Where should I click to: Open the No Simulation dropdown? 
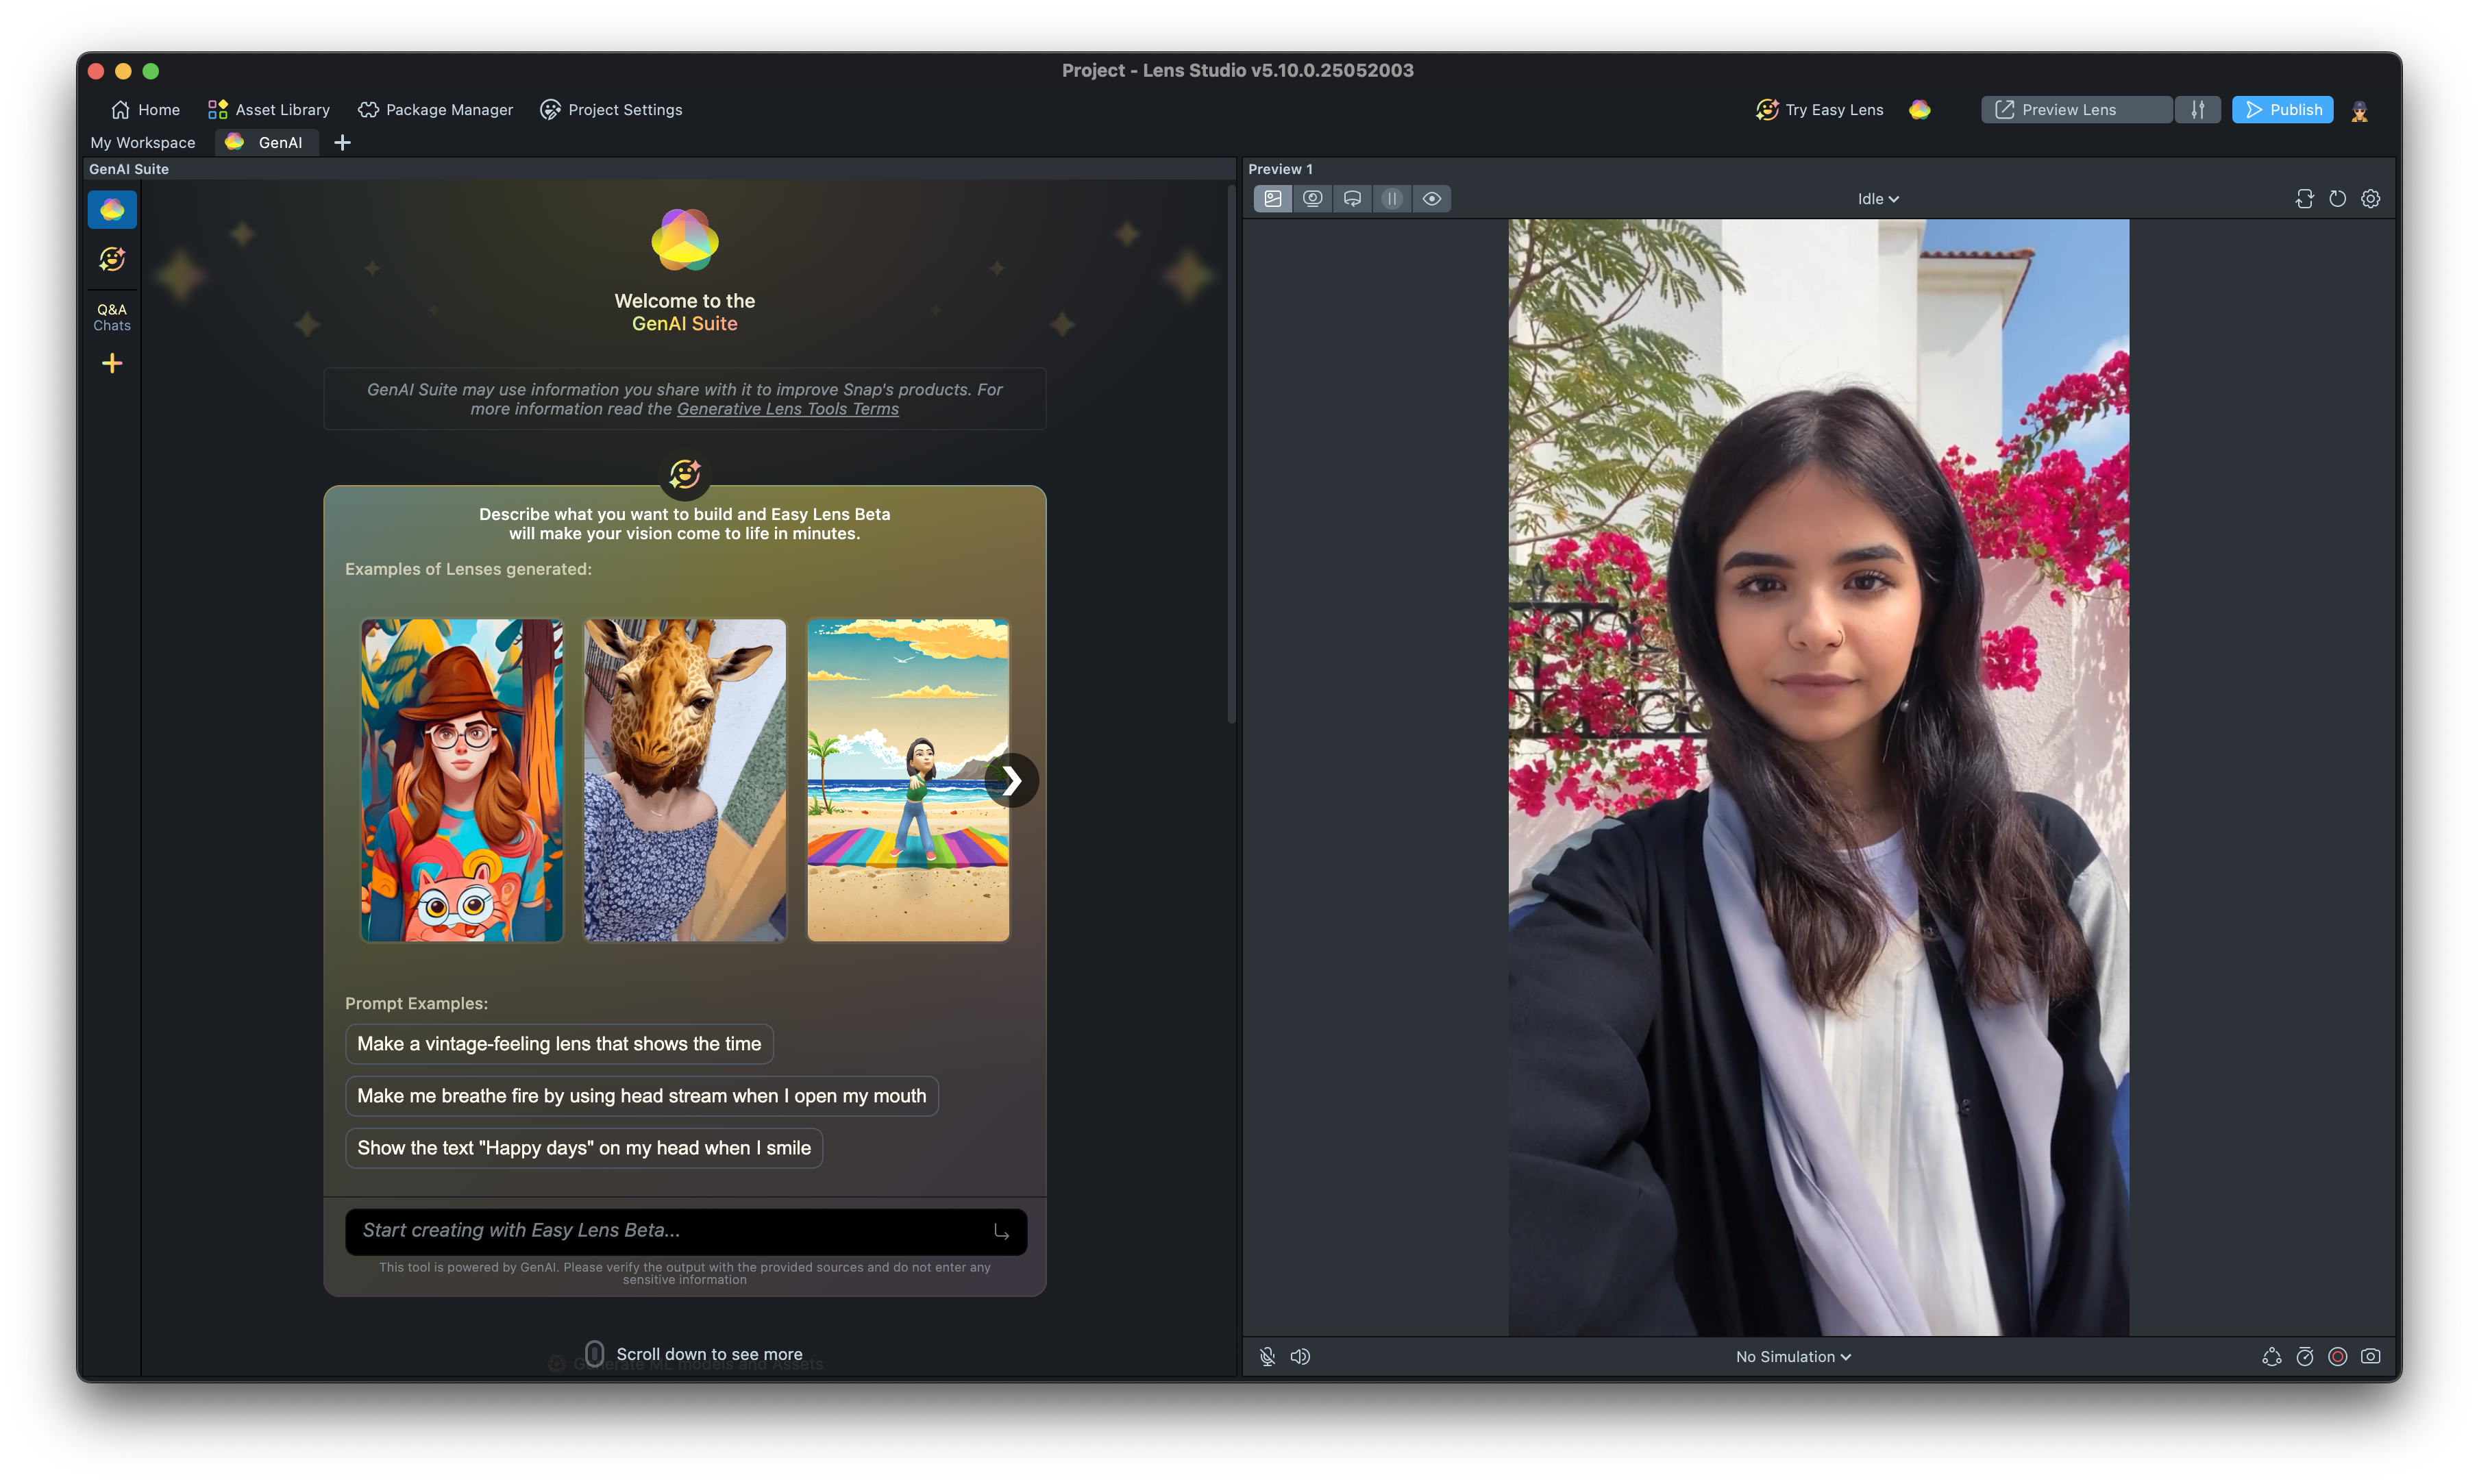(1792, 1357)
